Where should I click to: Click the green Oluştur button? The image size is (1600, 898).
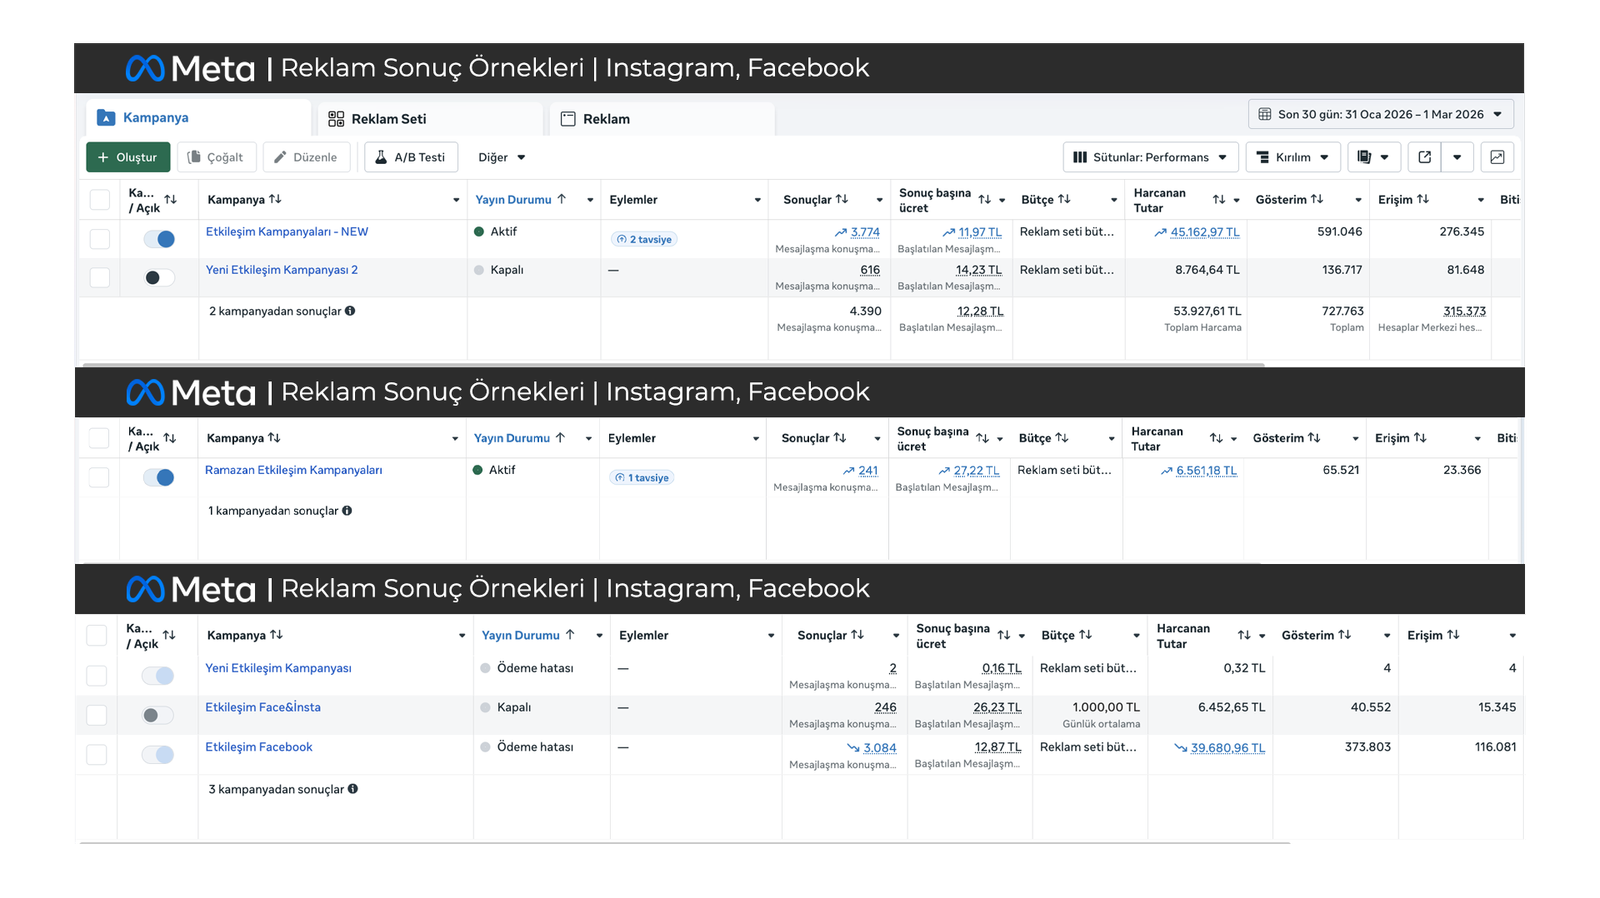(x=127, y=157)
